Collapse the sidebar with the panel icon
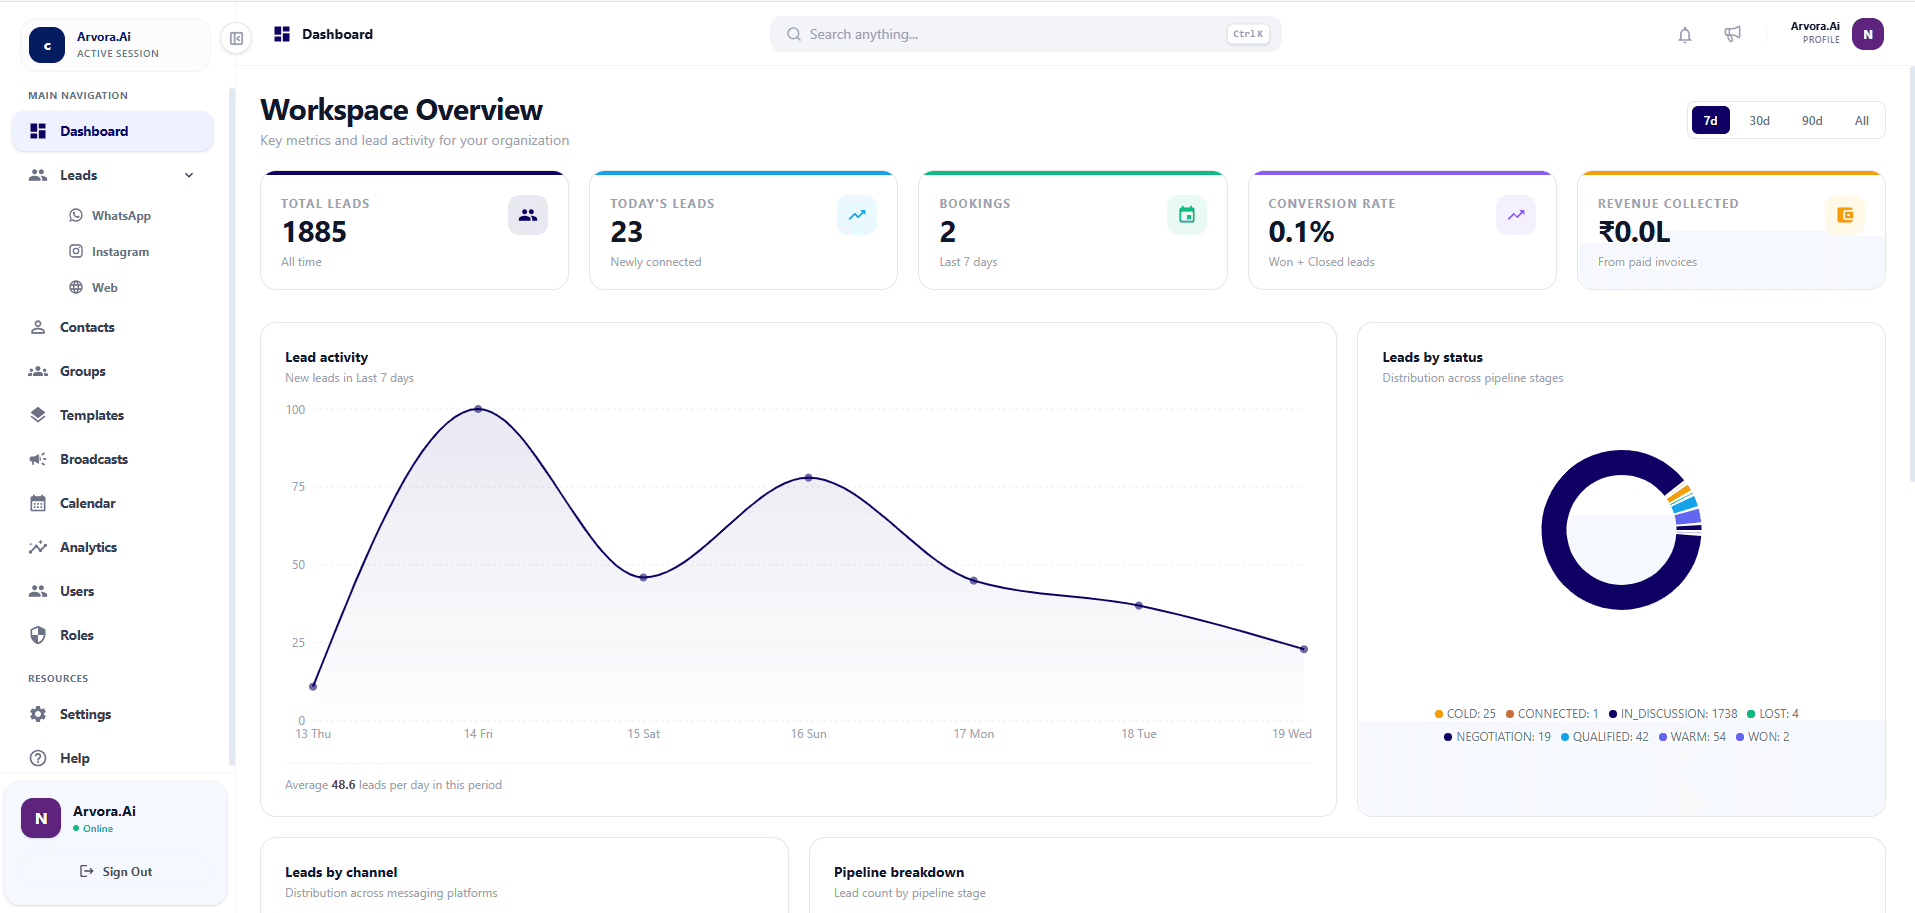 [236, 39]
